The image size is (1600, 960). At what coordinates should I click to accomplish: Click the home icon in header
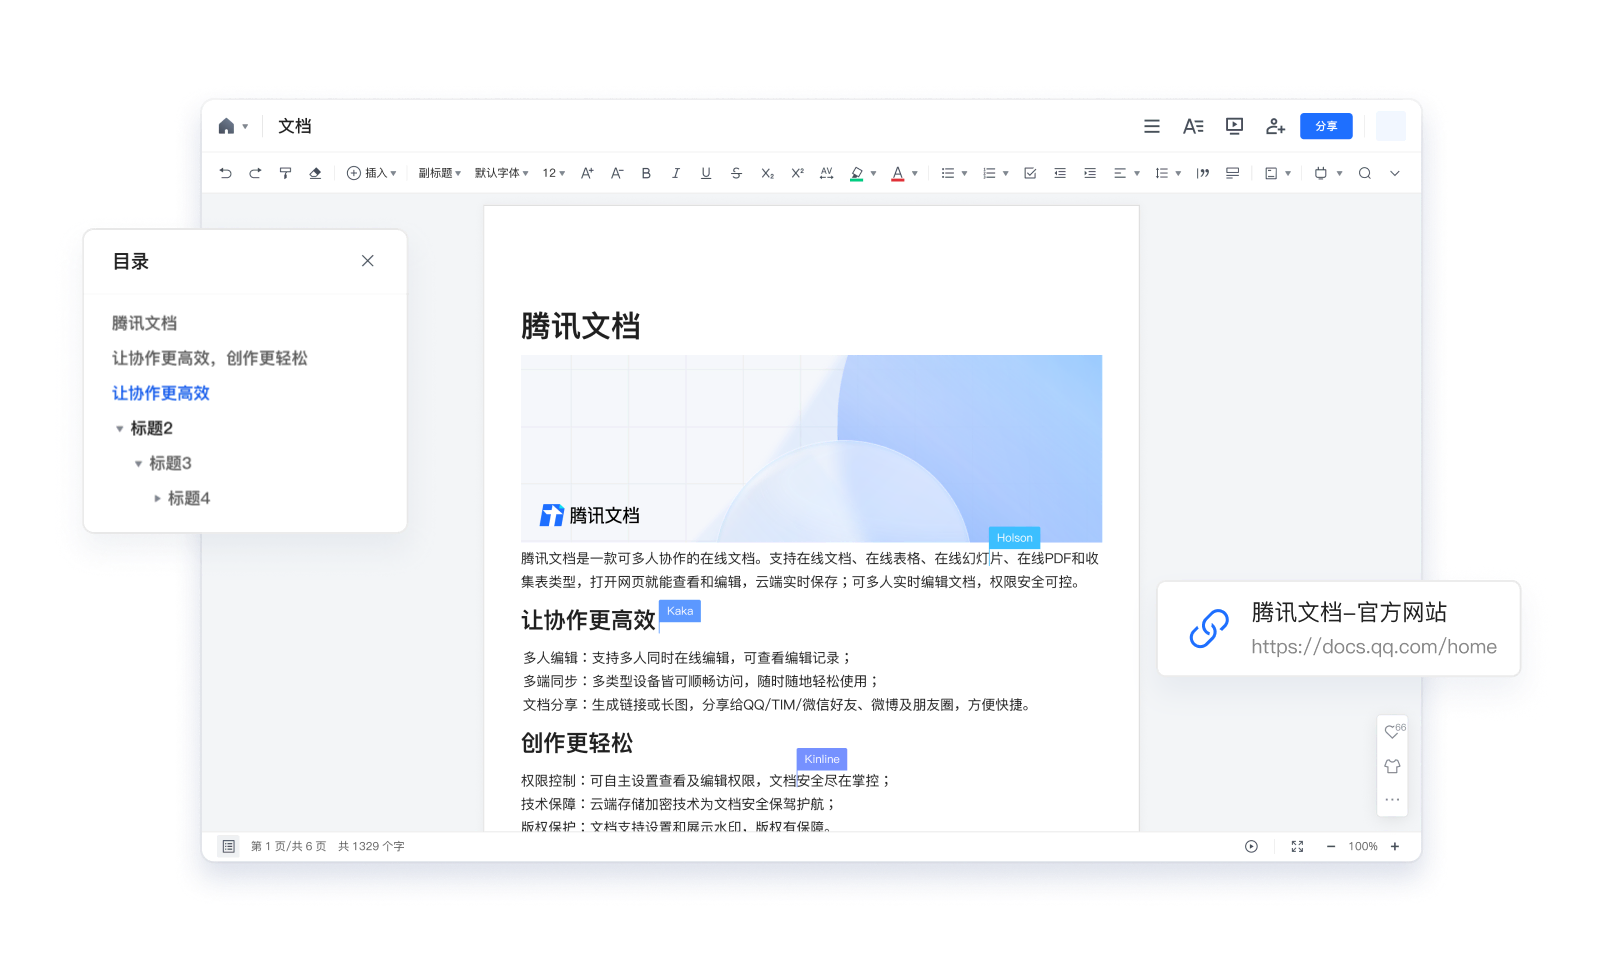point(226,126)
